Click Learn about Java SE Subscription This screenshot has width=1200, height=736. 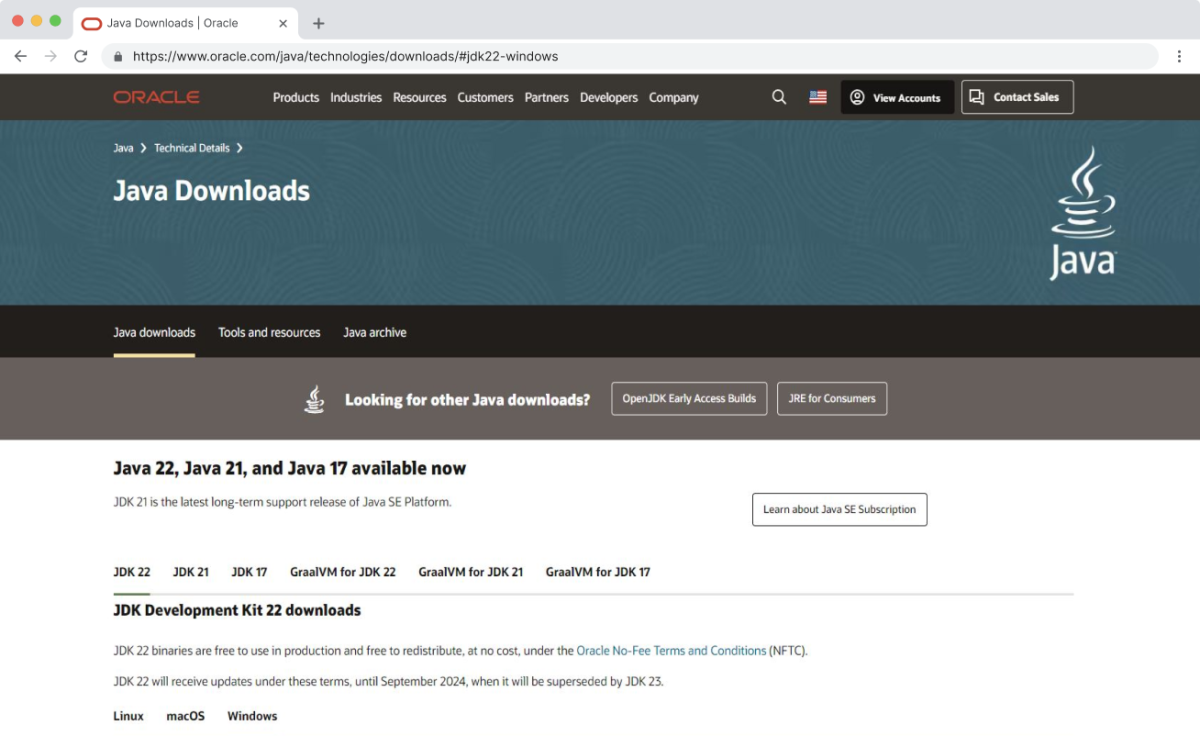tap(839, 509)
